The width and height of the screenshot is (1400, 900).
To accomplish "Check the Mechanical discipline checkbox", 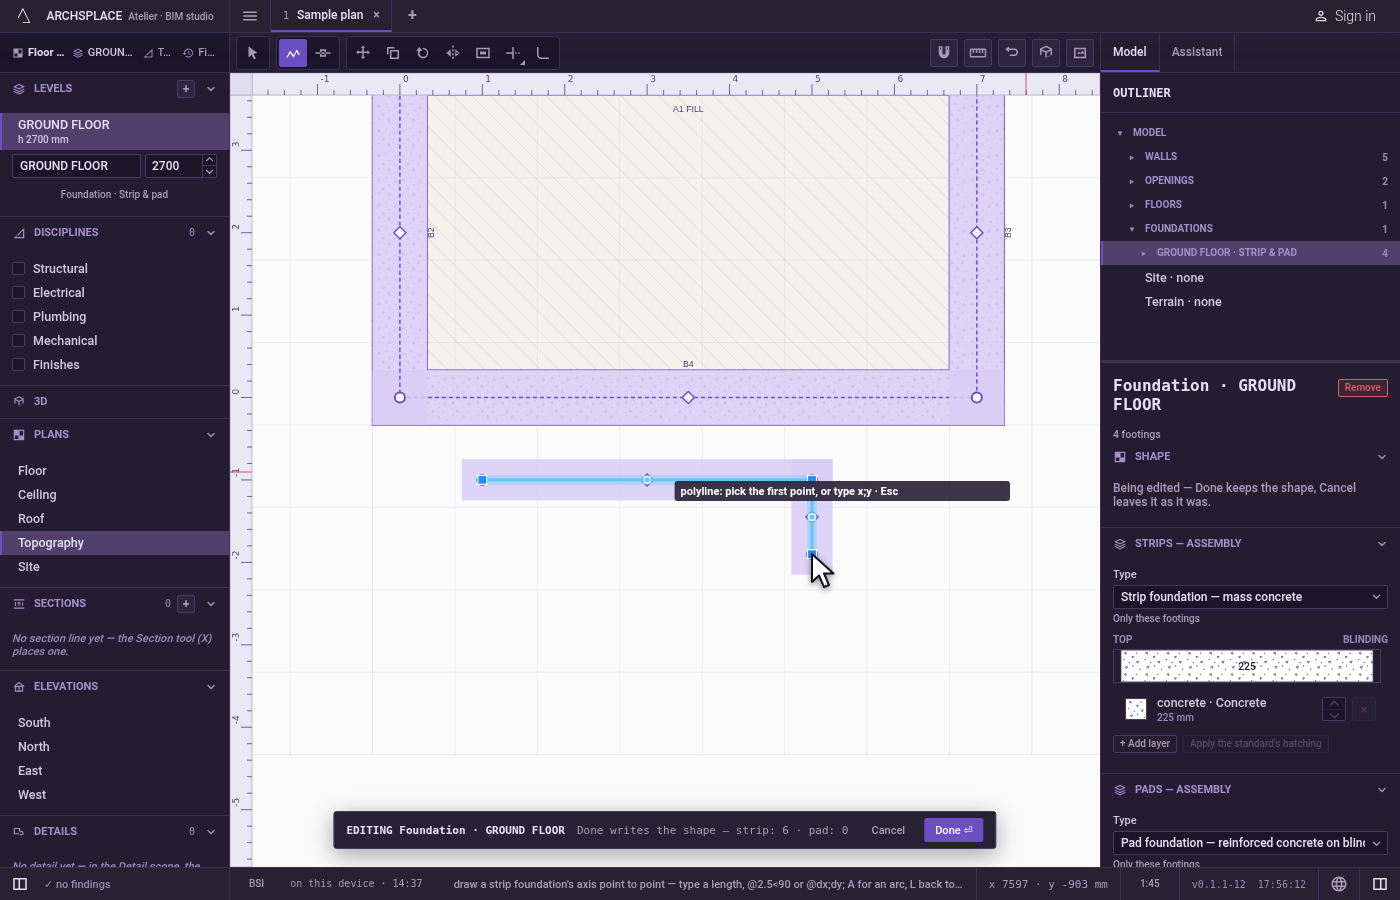I will (18, 341).
